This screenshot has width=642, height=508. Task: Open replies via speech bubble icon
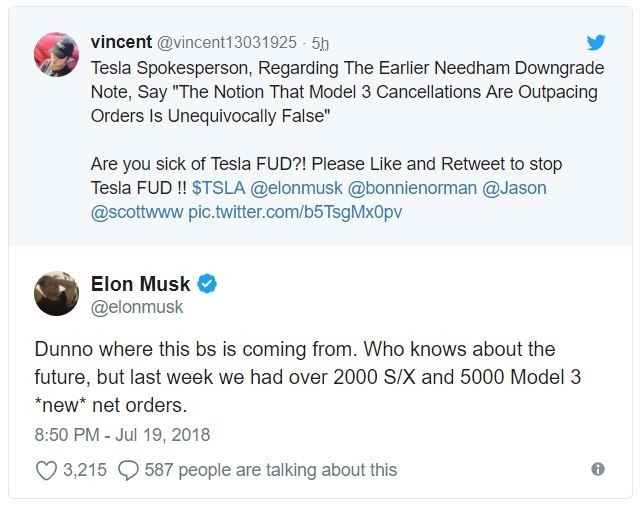[128, 470]
